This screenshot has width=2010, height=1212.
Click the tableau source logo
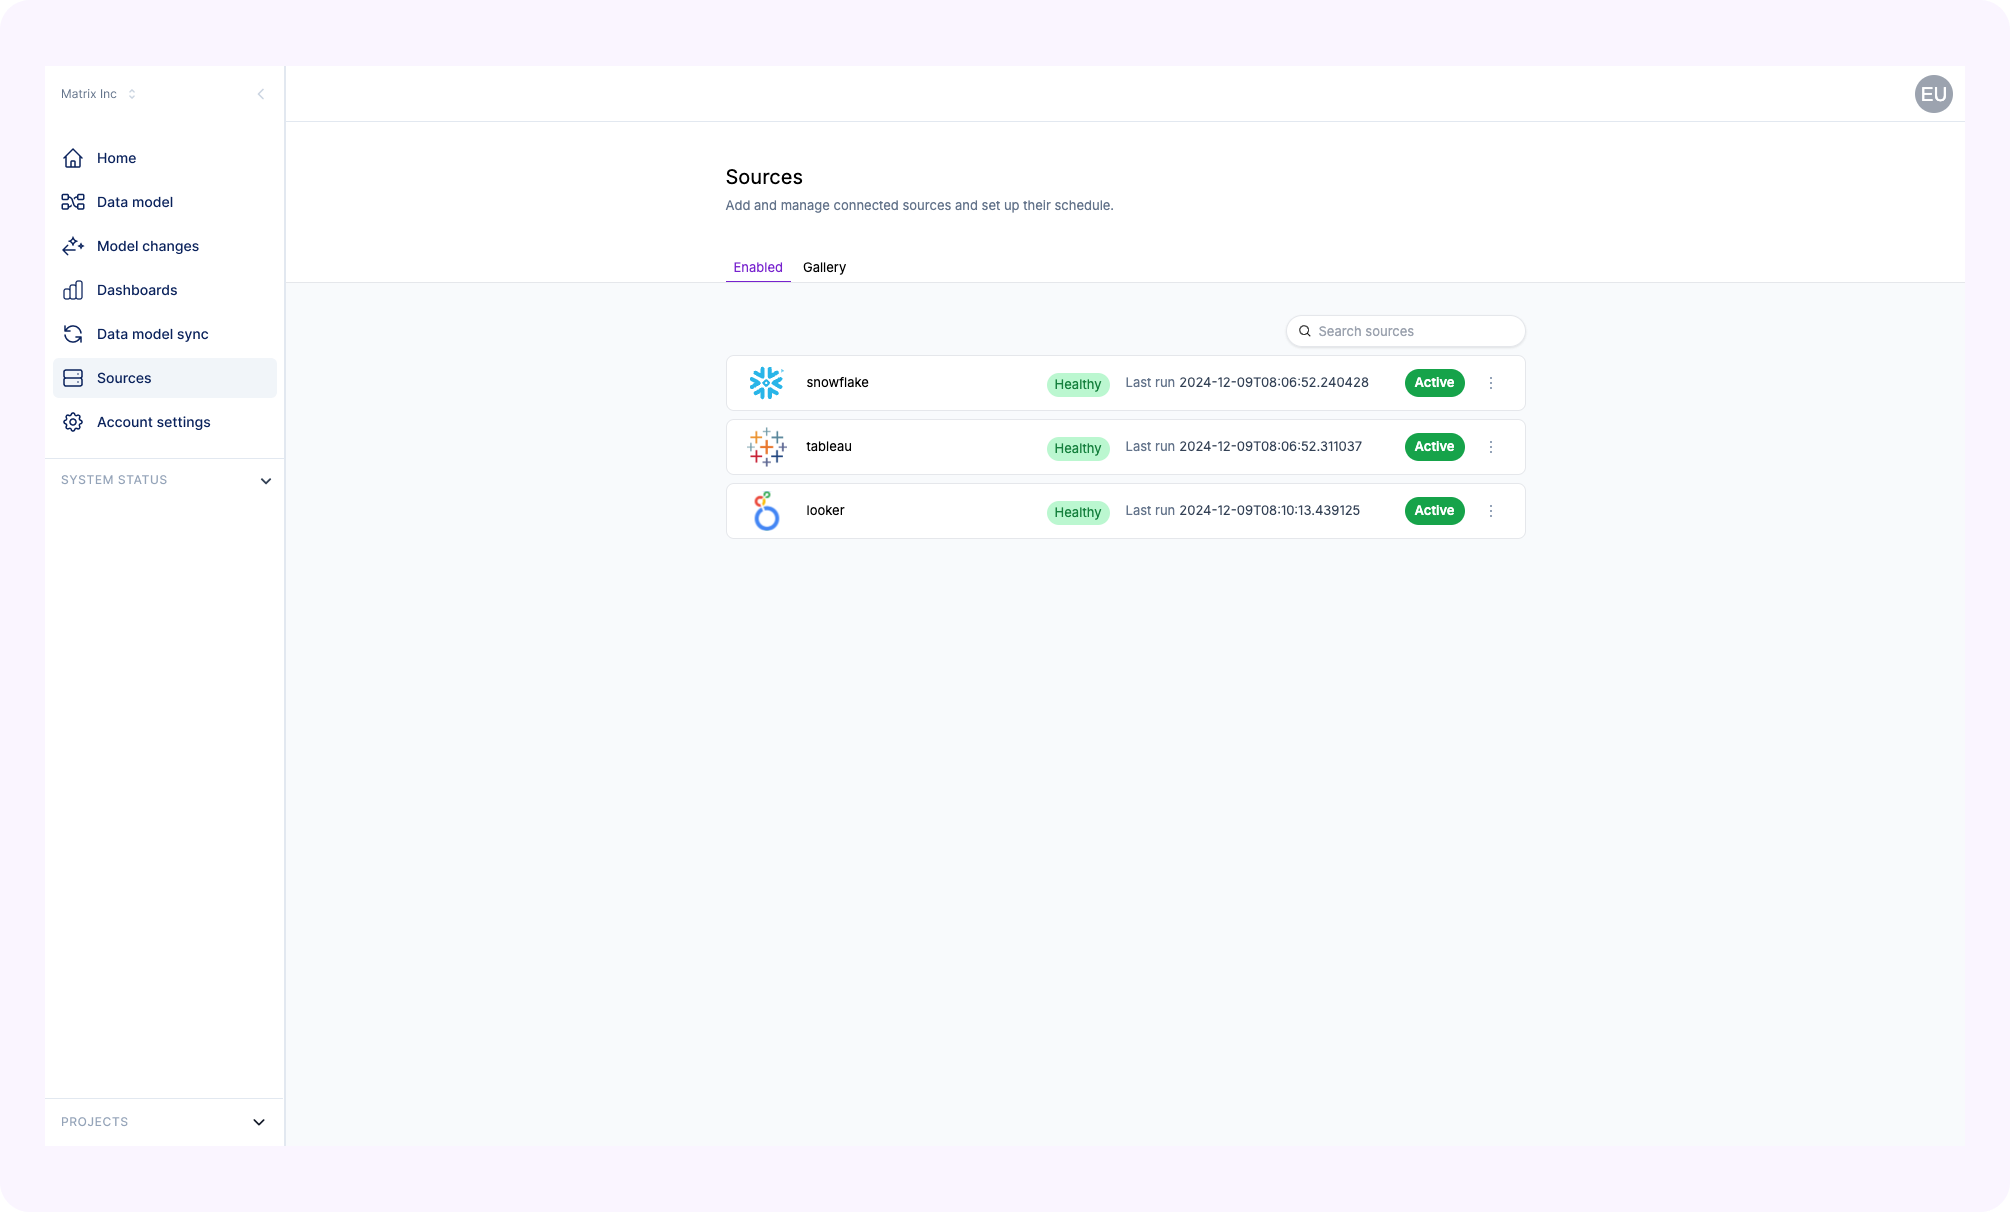[x=766, y=447]
